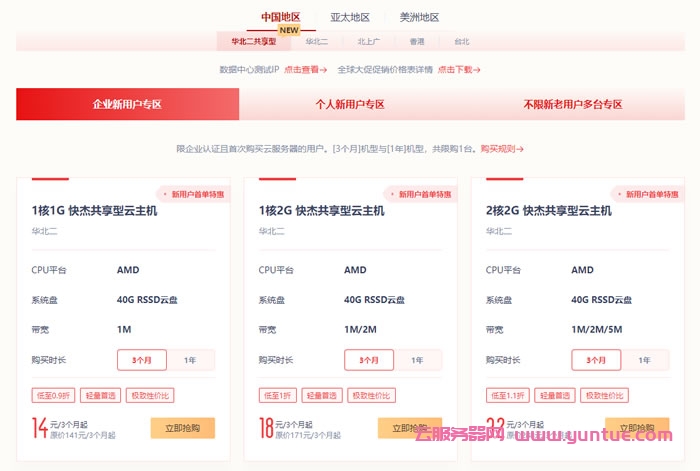Open the 美洲地区 region tab
This screenshot has height=471, width=700.
click(x=419, y=17)
